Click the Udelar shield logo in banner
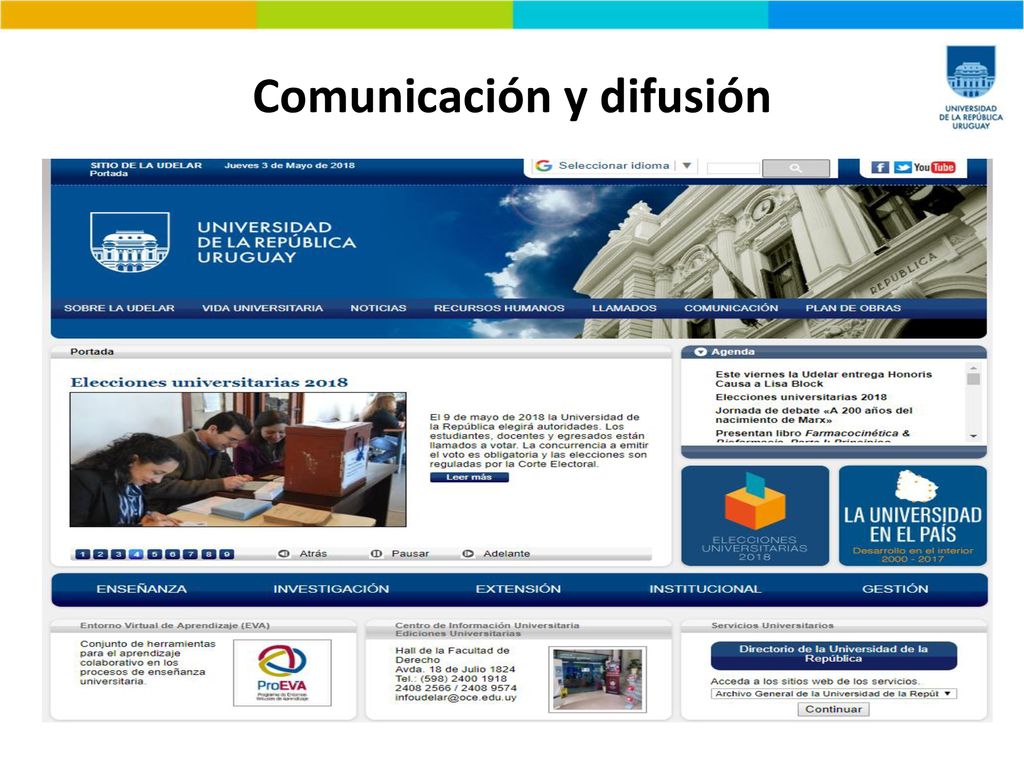Viewport: 1024px width, 768px height. click(130, 242)
